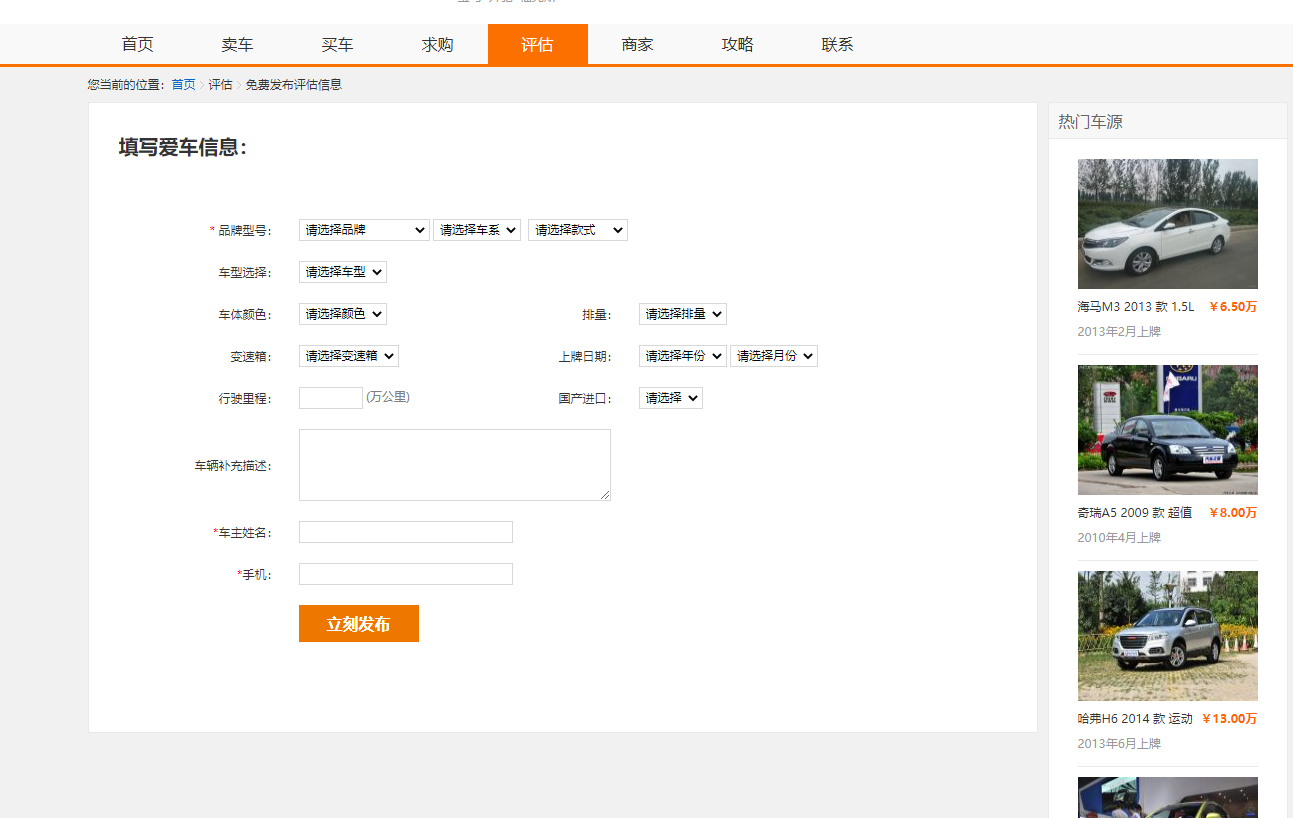Open the 请选择车型 vehicle type dropdown
1293x818 pixels.
tap(342, 271)
